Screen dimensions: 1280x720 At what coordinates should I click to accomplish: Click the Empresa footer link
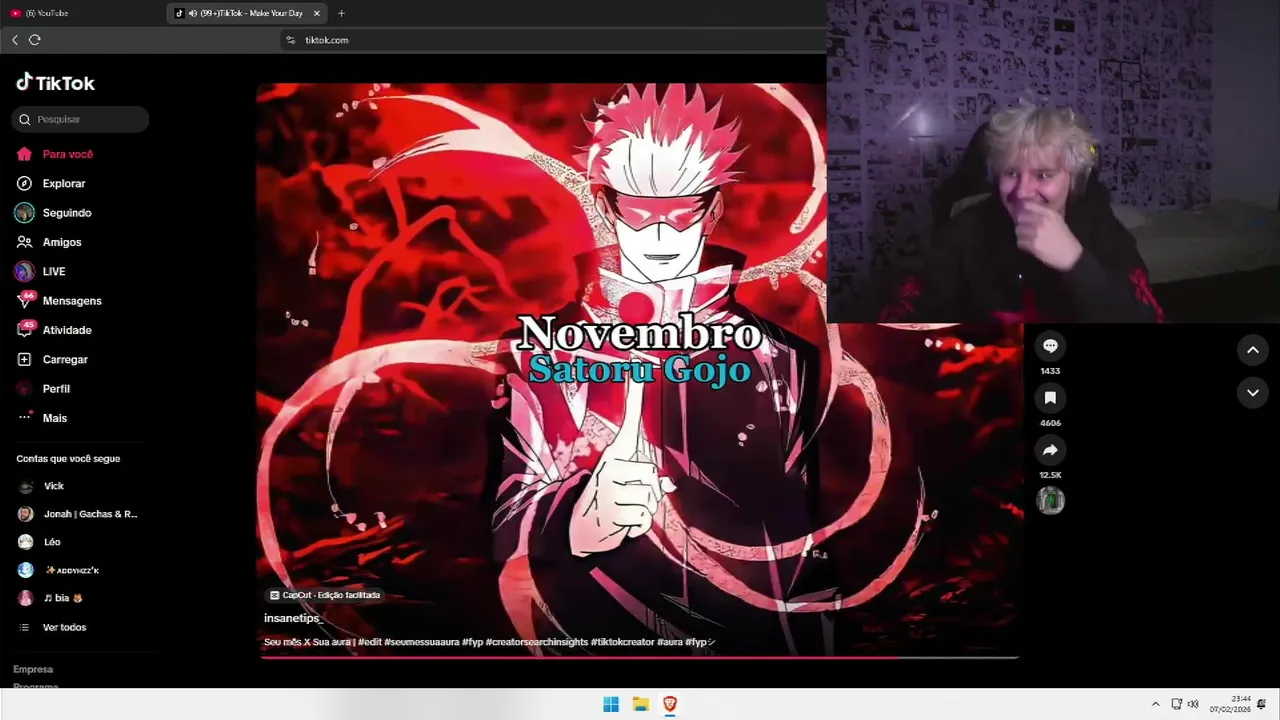[33, 669]
